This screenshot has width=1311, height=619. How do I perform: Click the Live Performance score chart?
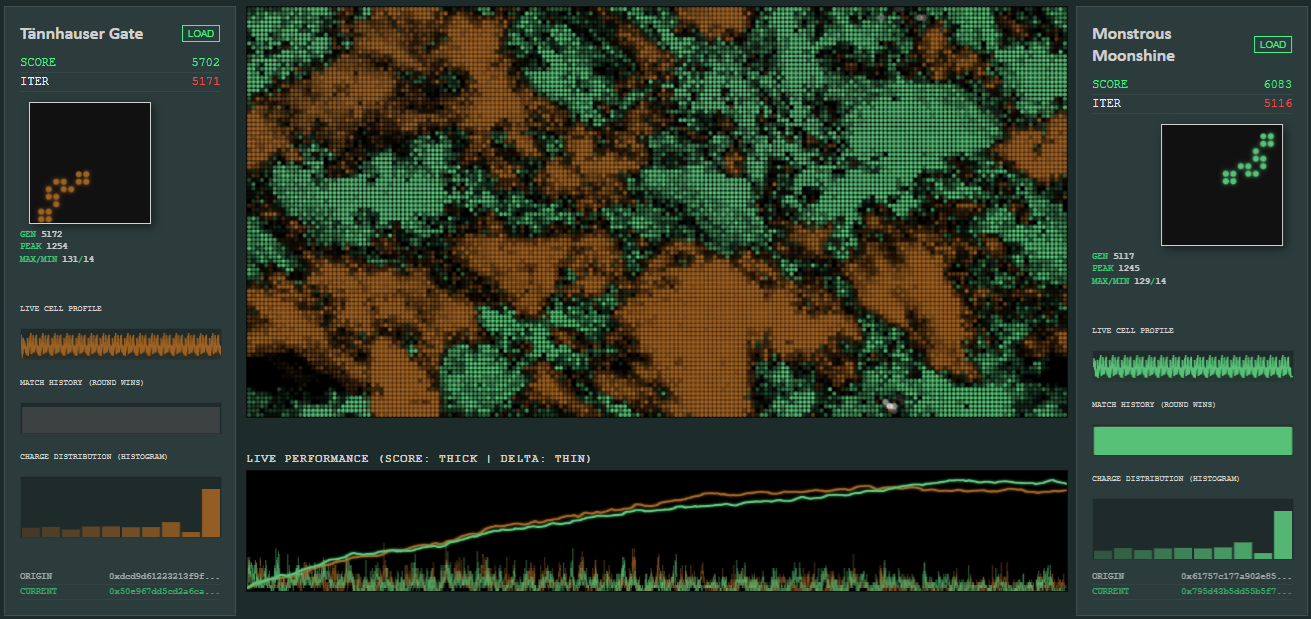tap(657, 531)
